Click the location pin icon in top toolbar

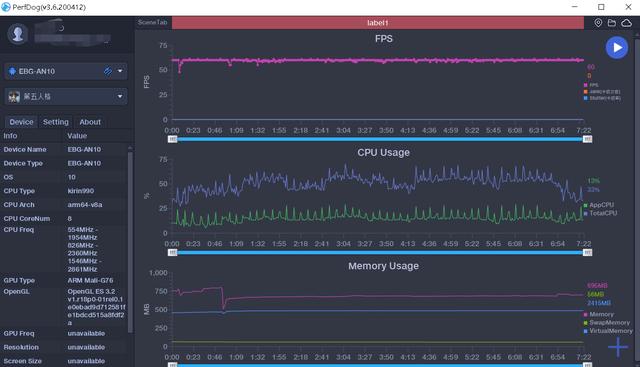click(598, 23)
